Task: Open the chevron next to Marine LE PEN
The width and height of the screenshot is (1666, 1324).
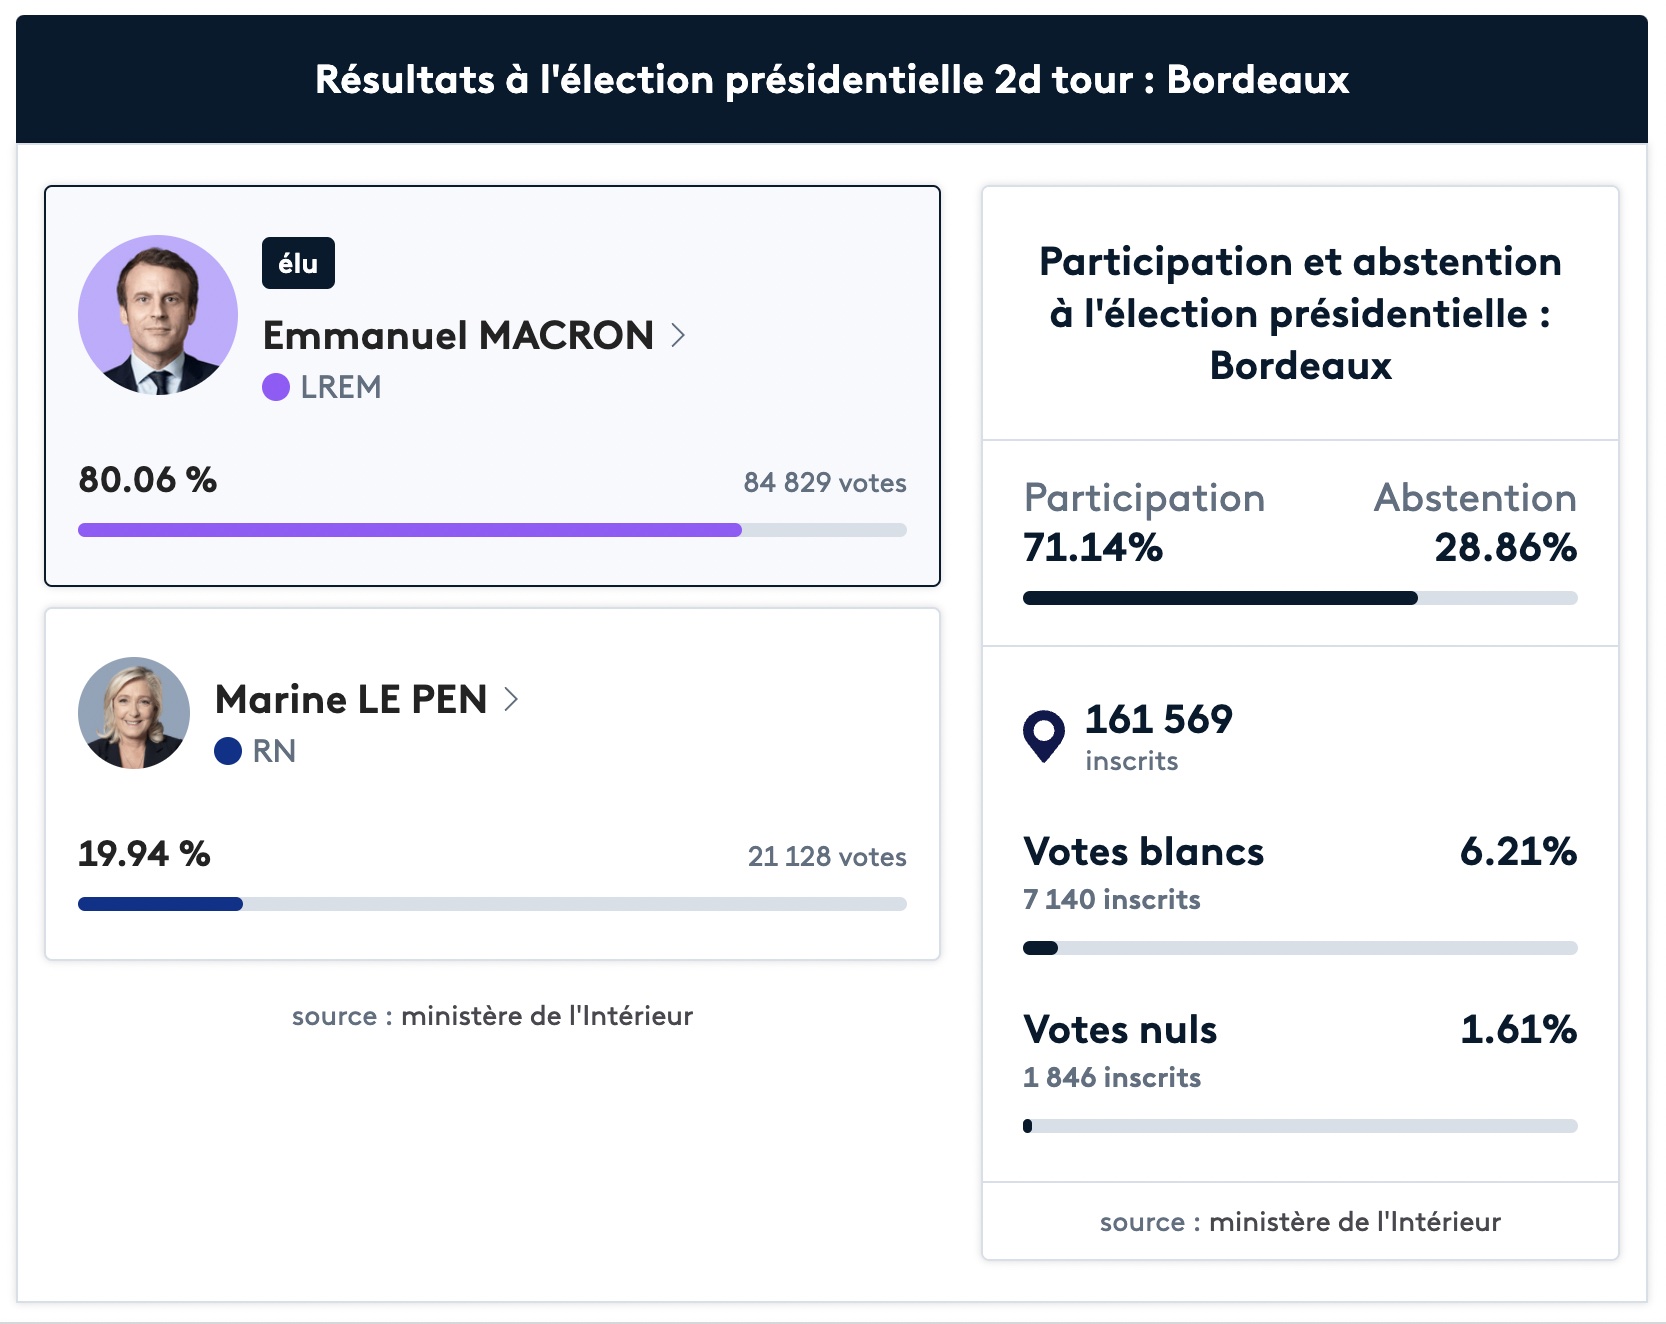Action: click(511, 699)
